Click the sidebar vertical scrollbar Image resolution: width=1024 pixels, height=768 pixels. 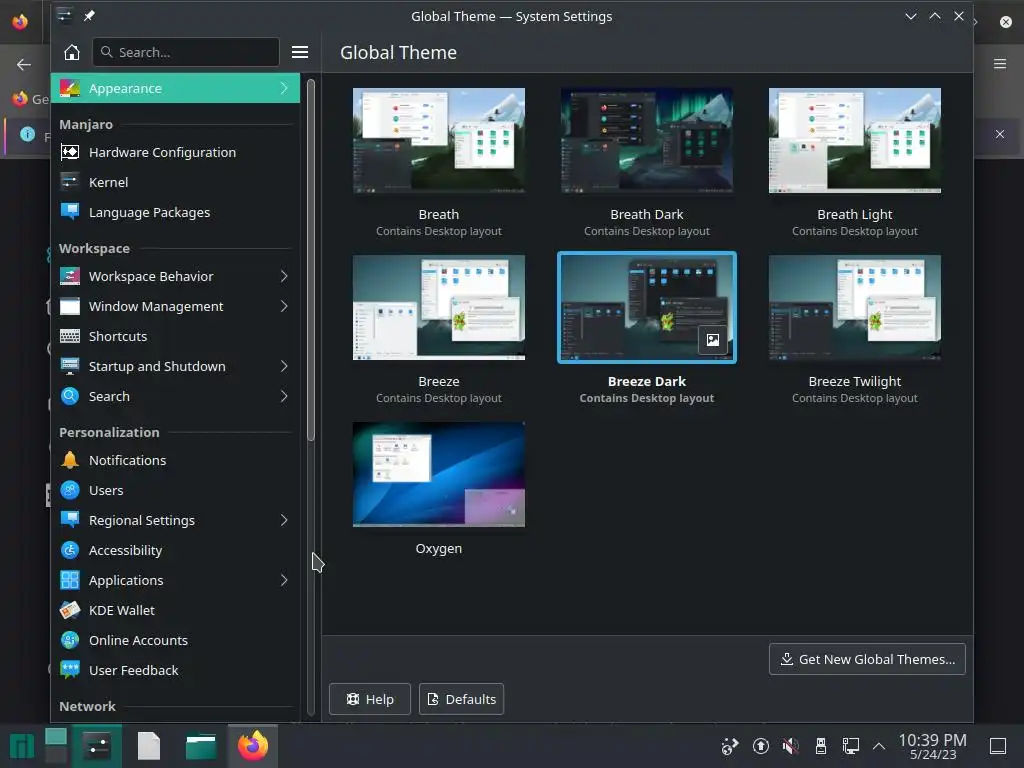point(311,260)
